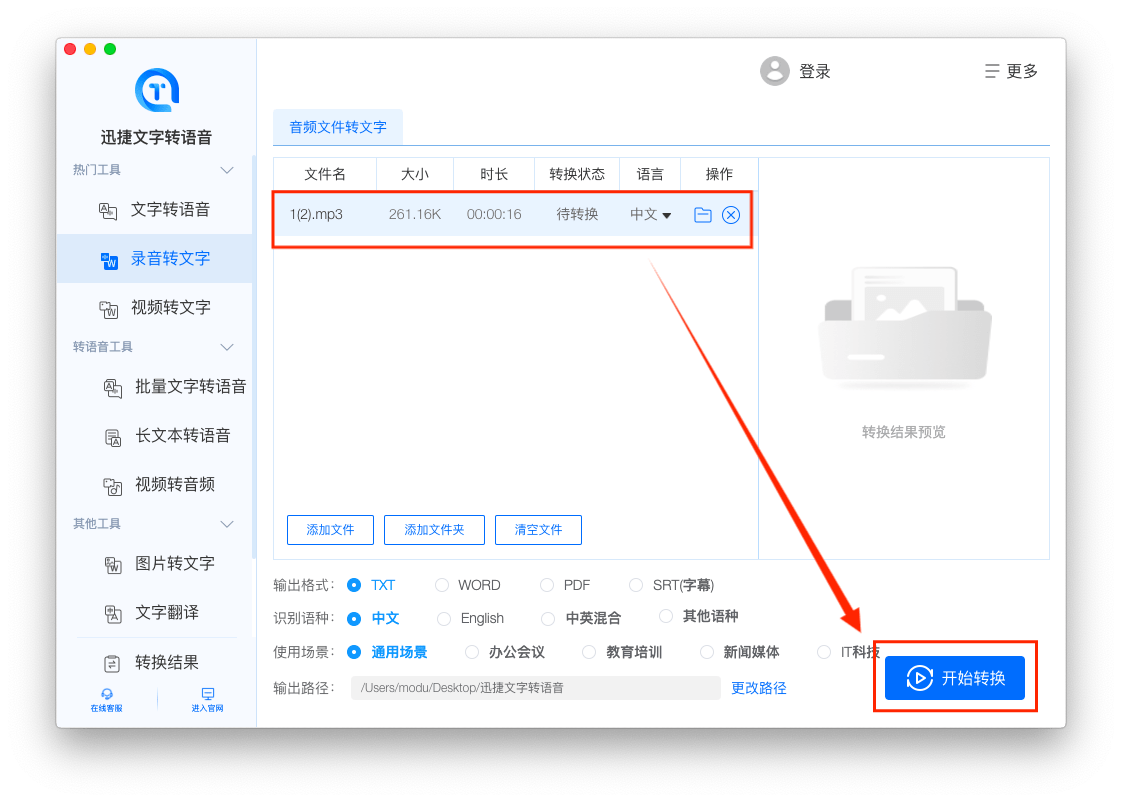Remove 1(2).mp3 with the circled X icon
Image resolution: width=1122 pixels, height=802 pixels.
coord(731,215)
